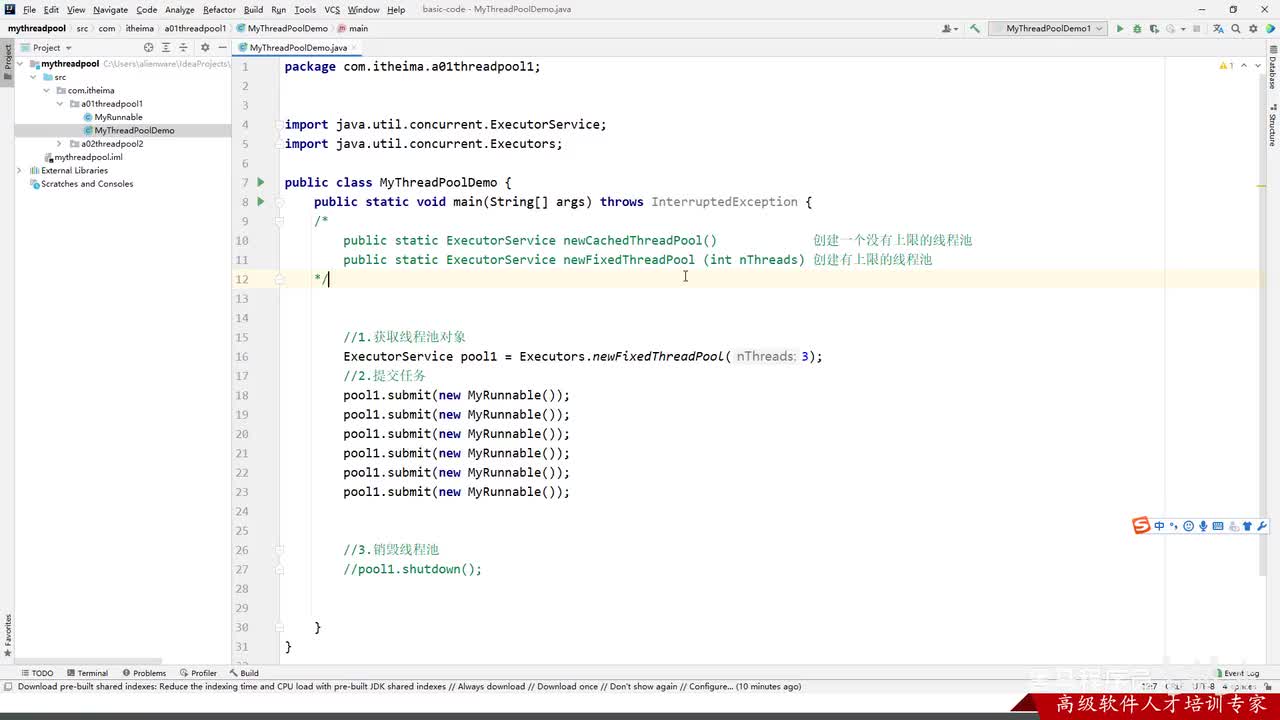Open the VCS menu

tap(332, 10)
